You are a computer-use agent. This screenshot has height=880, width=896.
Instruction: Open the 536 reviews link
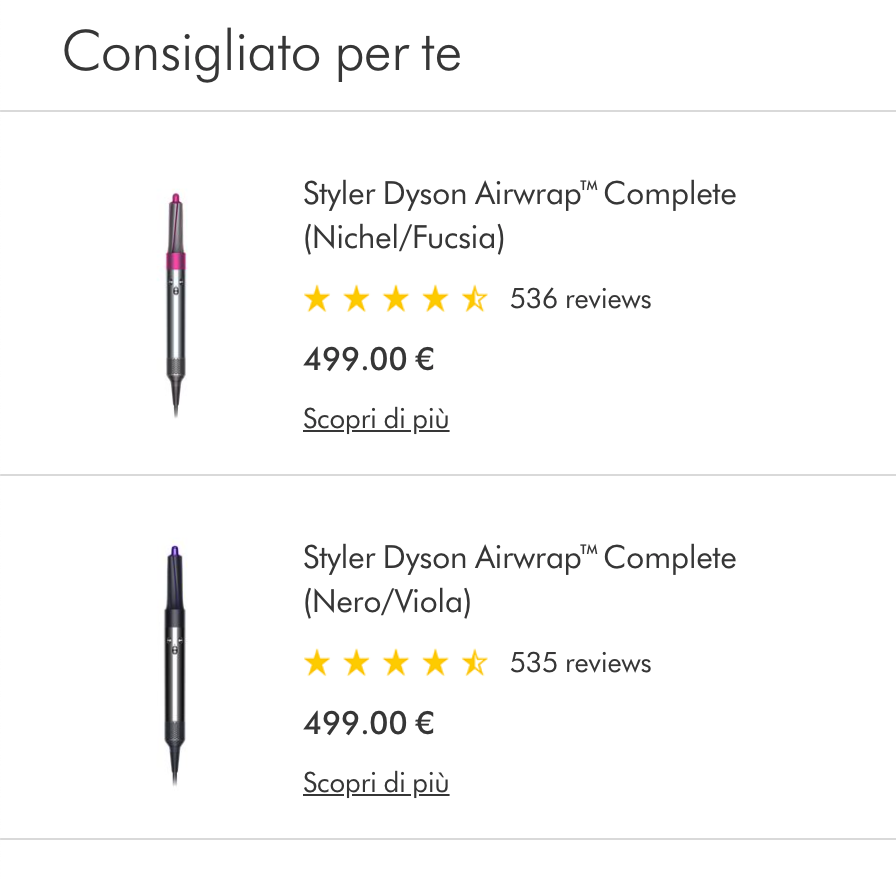pyautogui.click(x=580, y=299)
